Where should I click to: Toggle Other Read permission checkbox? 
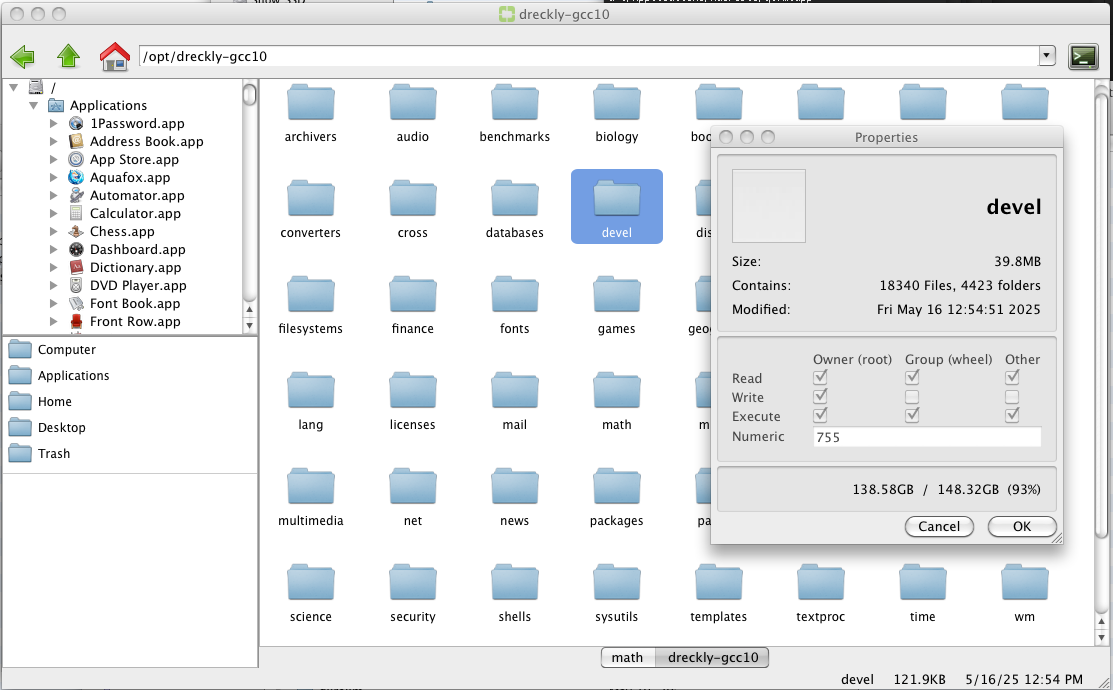point(1012,377)
